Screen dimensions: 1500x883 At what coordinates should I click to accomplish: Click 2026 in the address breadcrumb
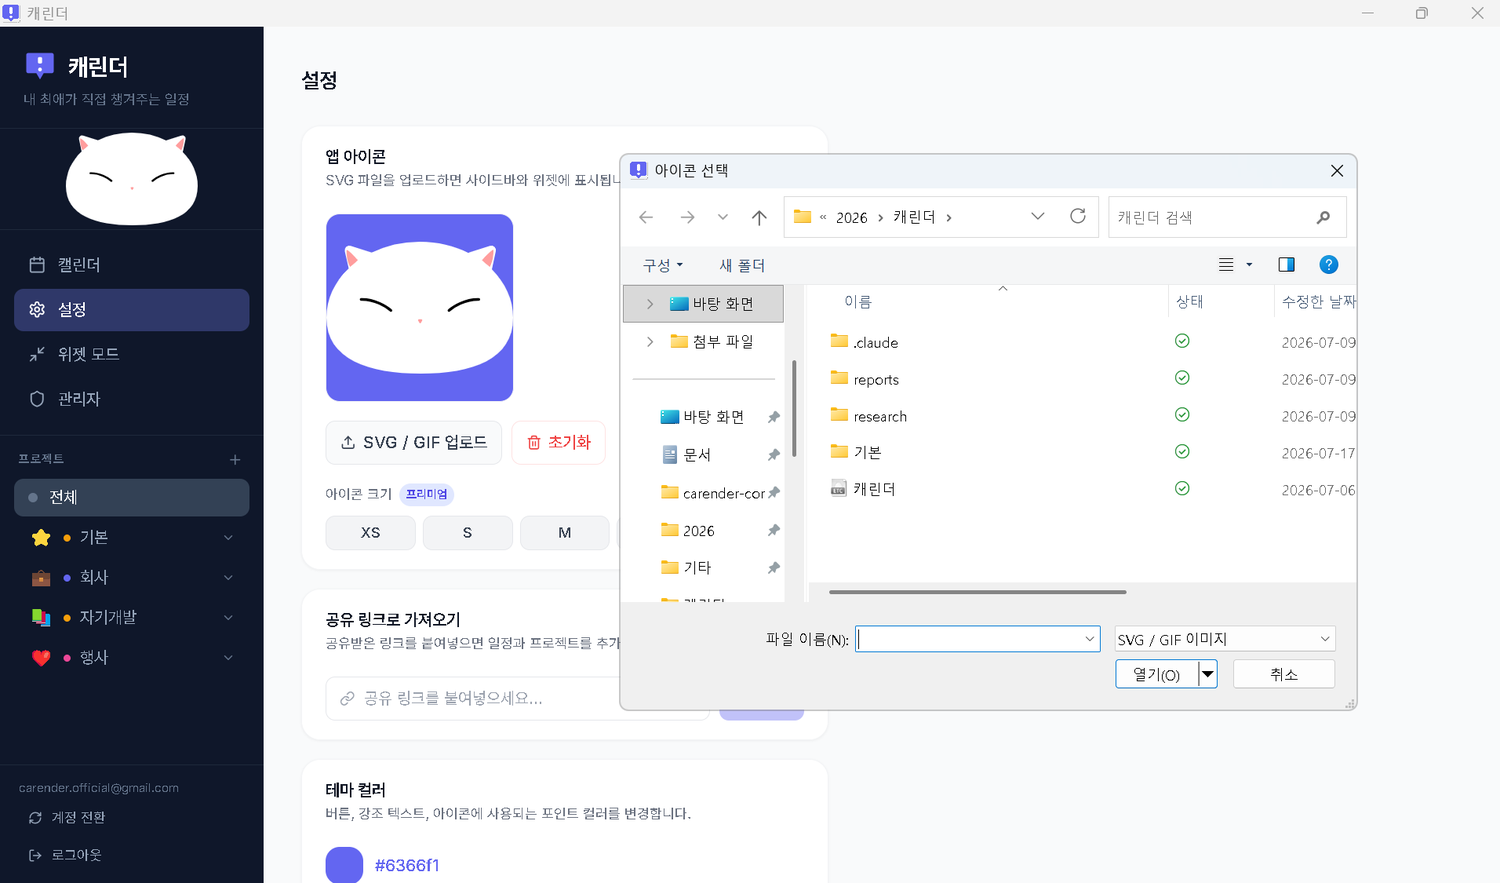(851, 218)
